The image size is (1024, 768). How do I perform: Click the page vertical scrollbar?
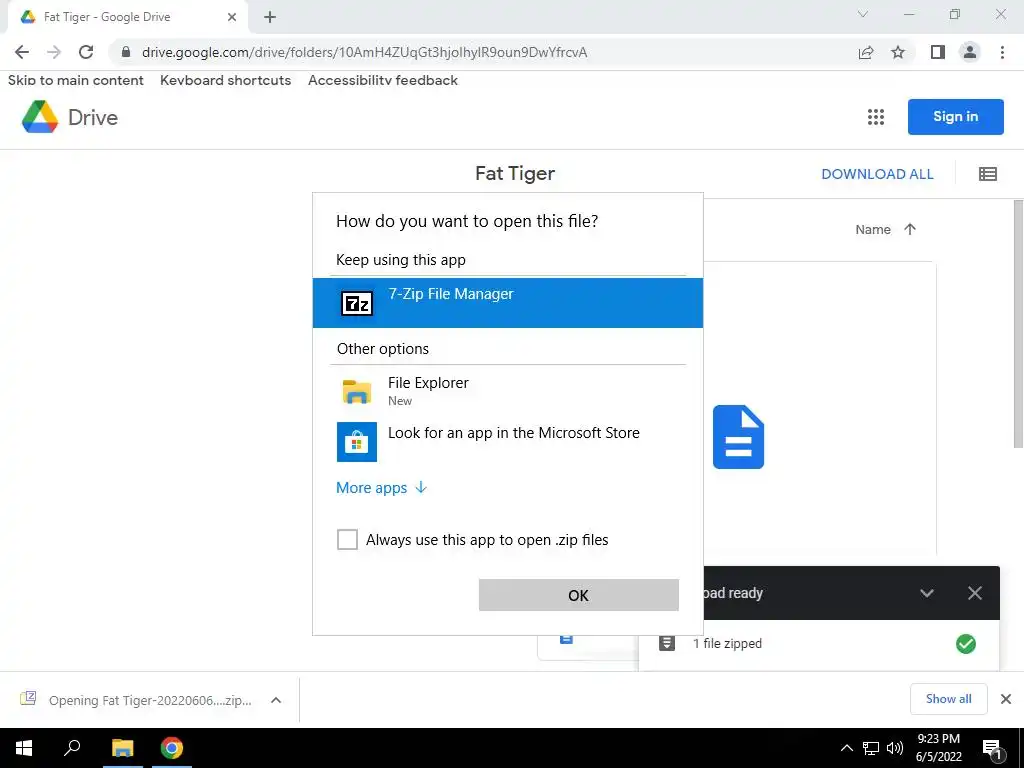tap(1018, 325)
